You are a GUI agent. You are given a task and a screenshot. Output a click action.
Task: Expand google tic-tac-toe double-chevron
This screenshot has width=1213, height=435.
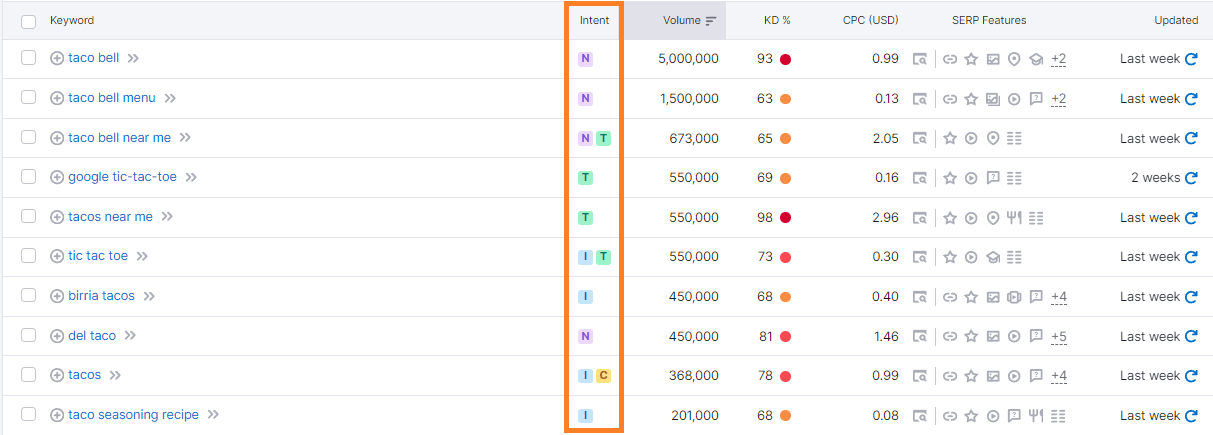(x=191, y=177)
